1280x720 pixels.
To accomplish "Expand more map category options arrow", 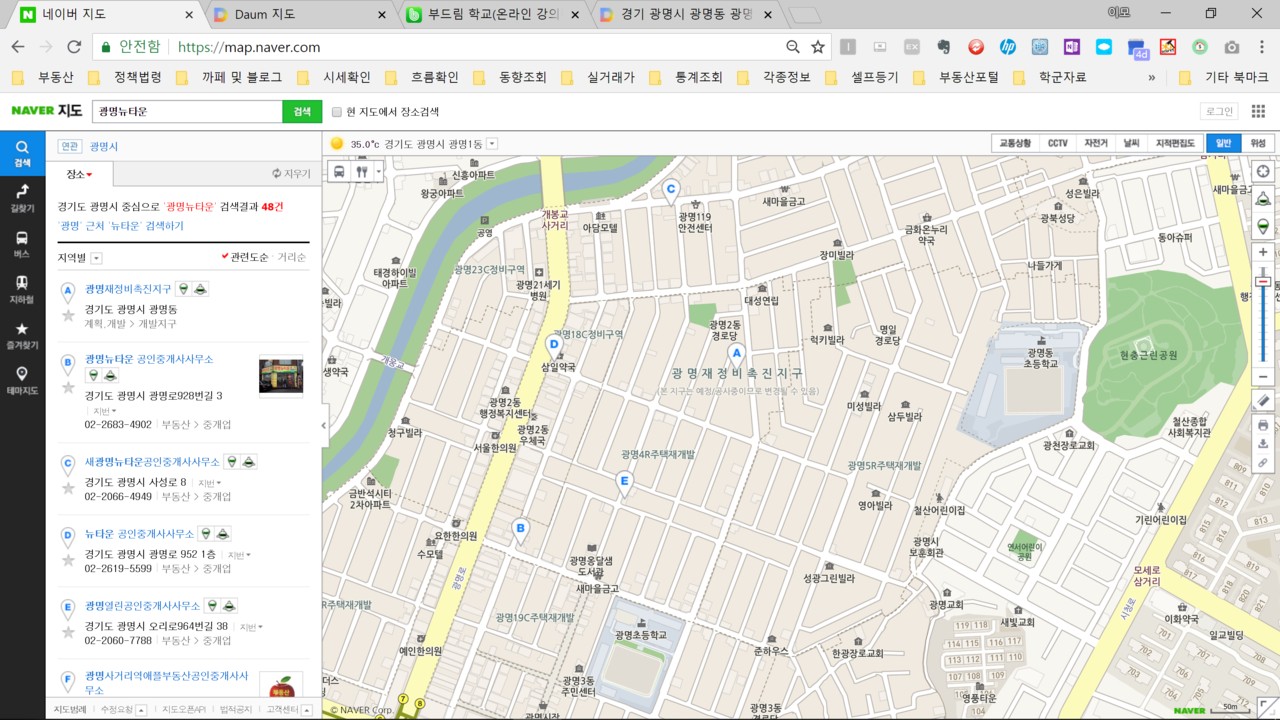I will coord(378,171).
